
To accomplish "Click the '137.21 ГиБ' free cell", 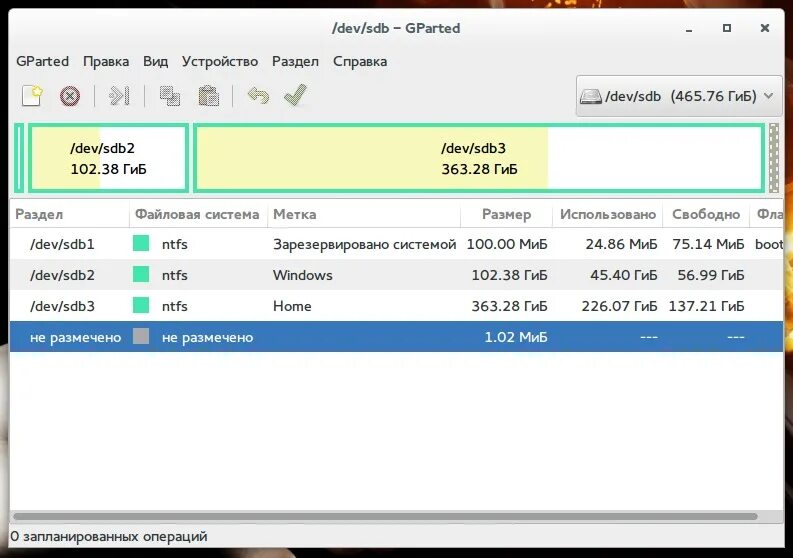I will pyautogui.click(x=707, y=306).
